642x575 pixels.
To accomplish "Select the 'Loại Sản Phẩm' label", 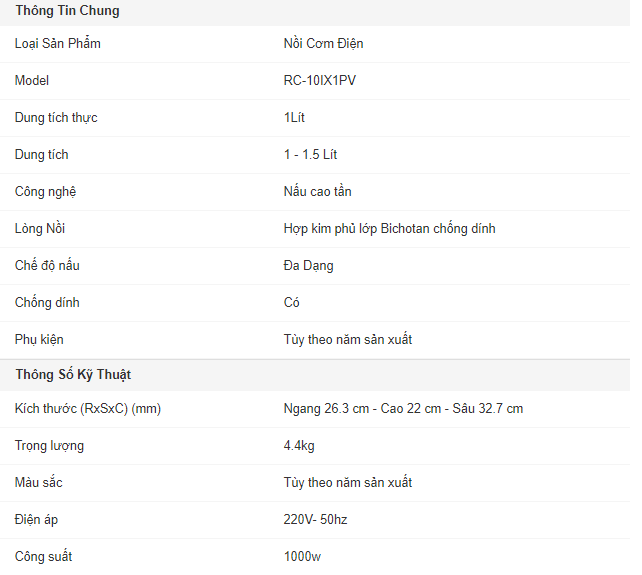I will tap(57, 44).
